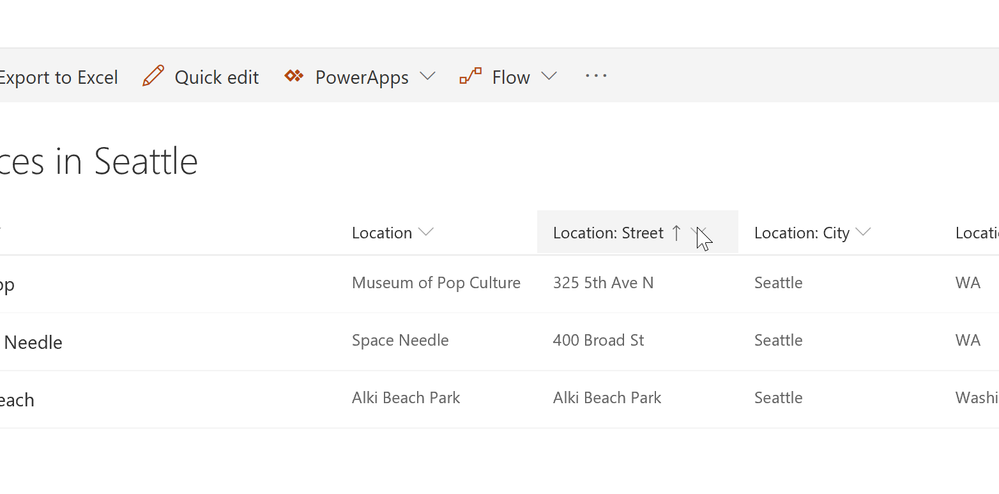Click the Flow connector icon
Viewport: 999px width, 494px height.
coord(470,77)
